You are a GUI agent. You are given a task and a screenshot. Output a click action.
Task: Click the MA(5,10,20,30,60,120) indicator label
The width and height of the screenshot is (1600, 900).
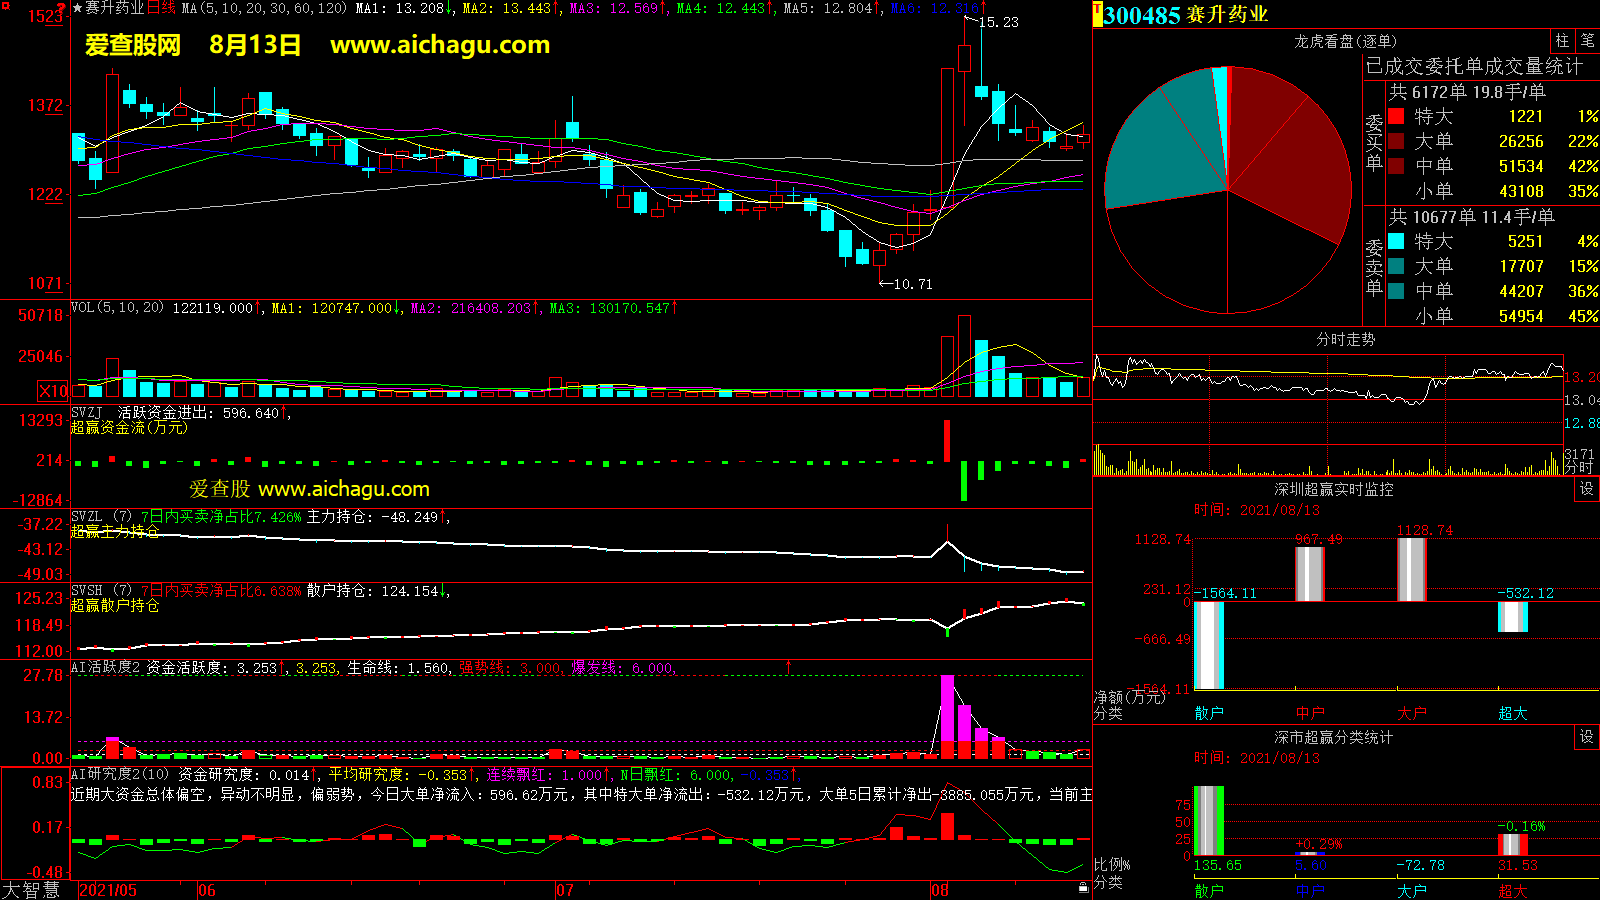pos(264,8)
